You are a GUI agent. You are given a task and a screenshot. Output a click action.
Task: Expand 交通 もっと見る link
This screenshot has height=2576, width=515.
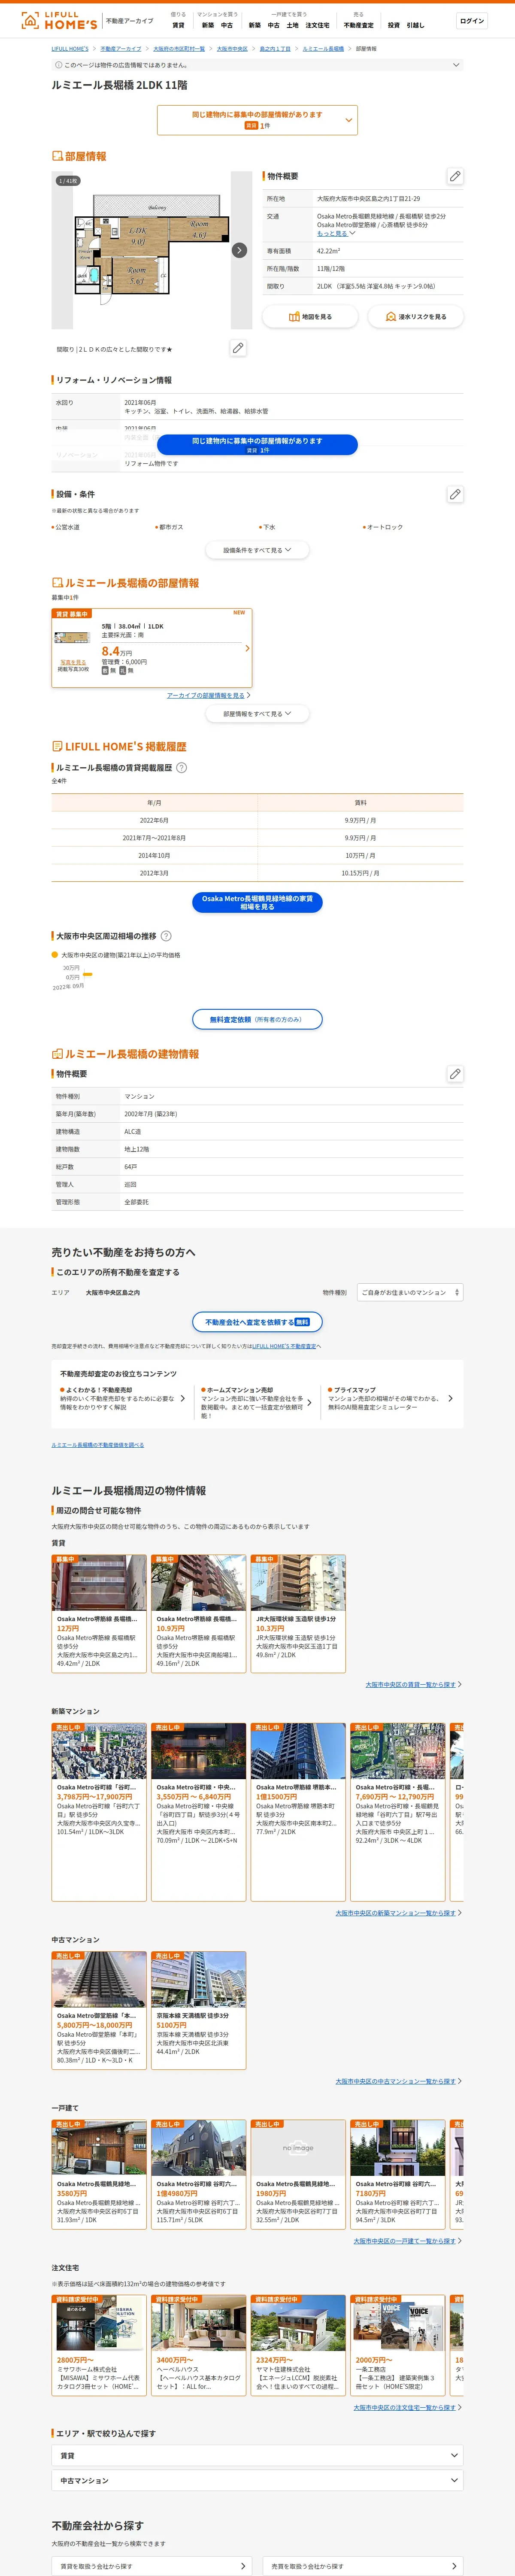[336, 233]
